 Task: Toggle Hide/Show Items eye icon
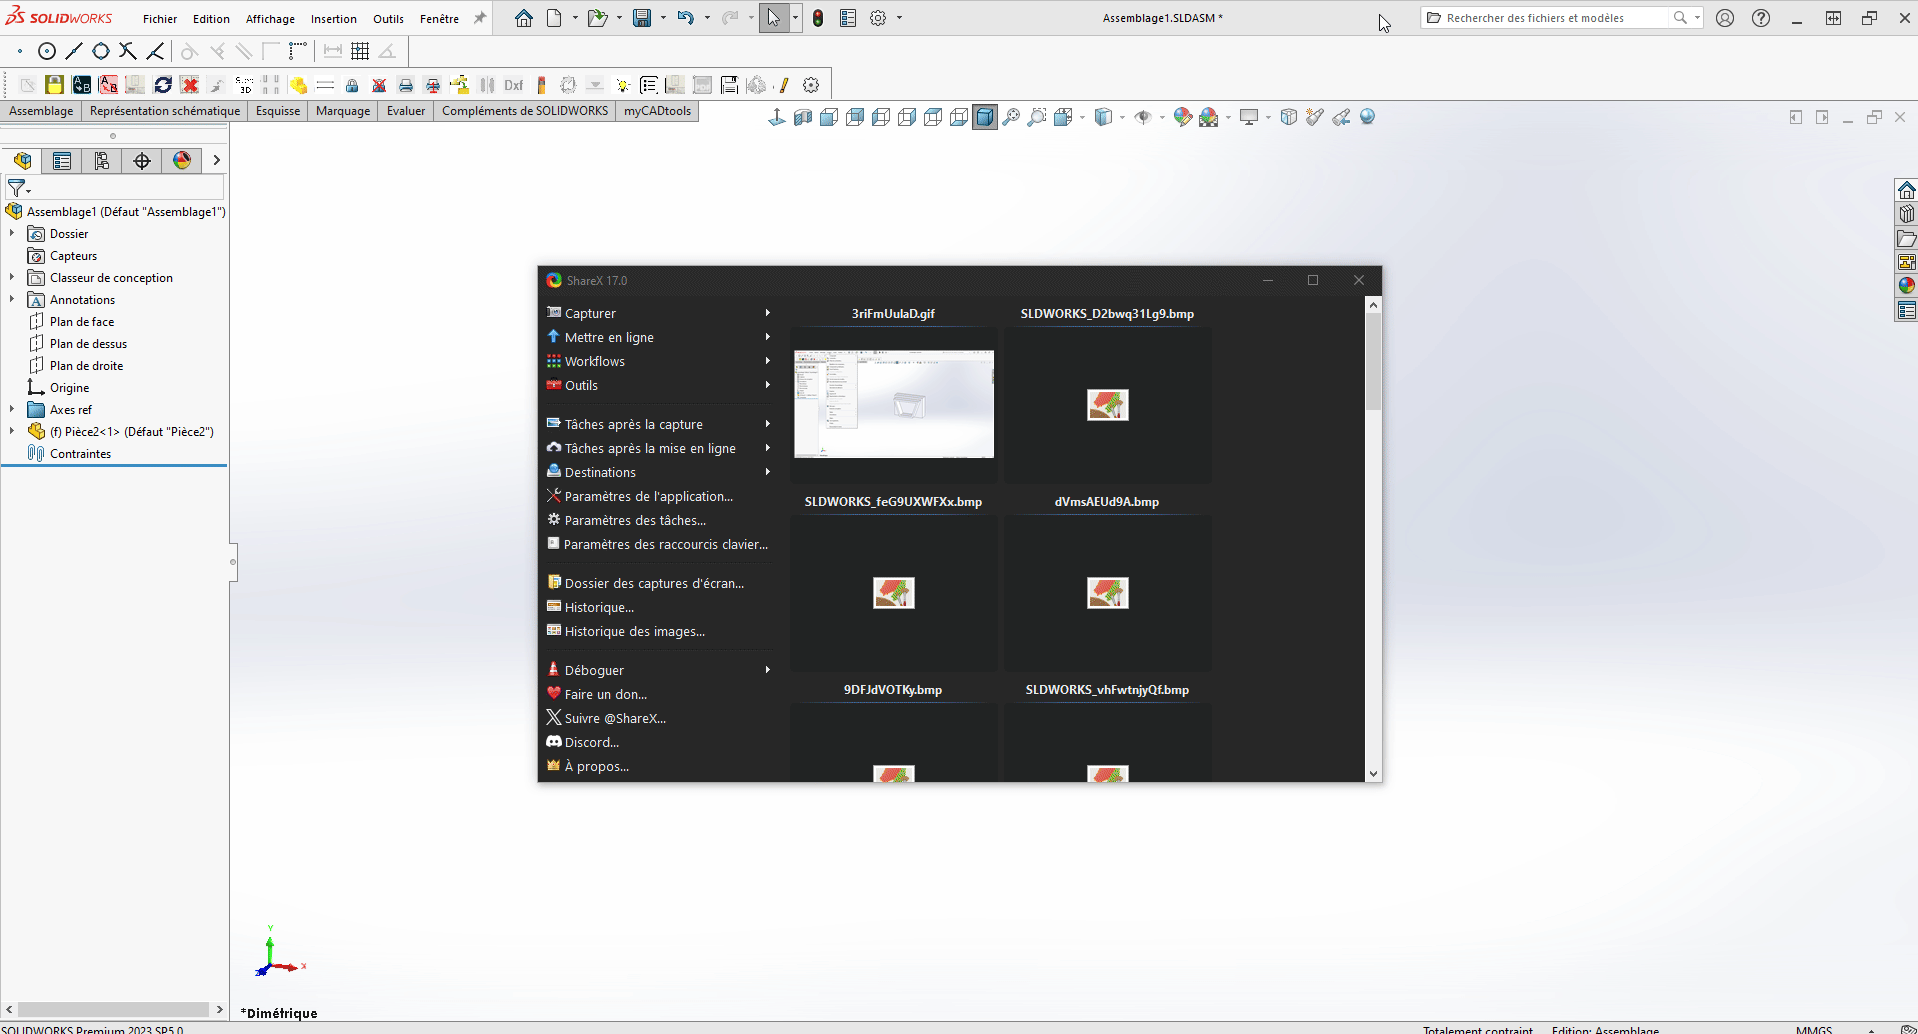point(1143,117)
